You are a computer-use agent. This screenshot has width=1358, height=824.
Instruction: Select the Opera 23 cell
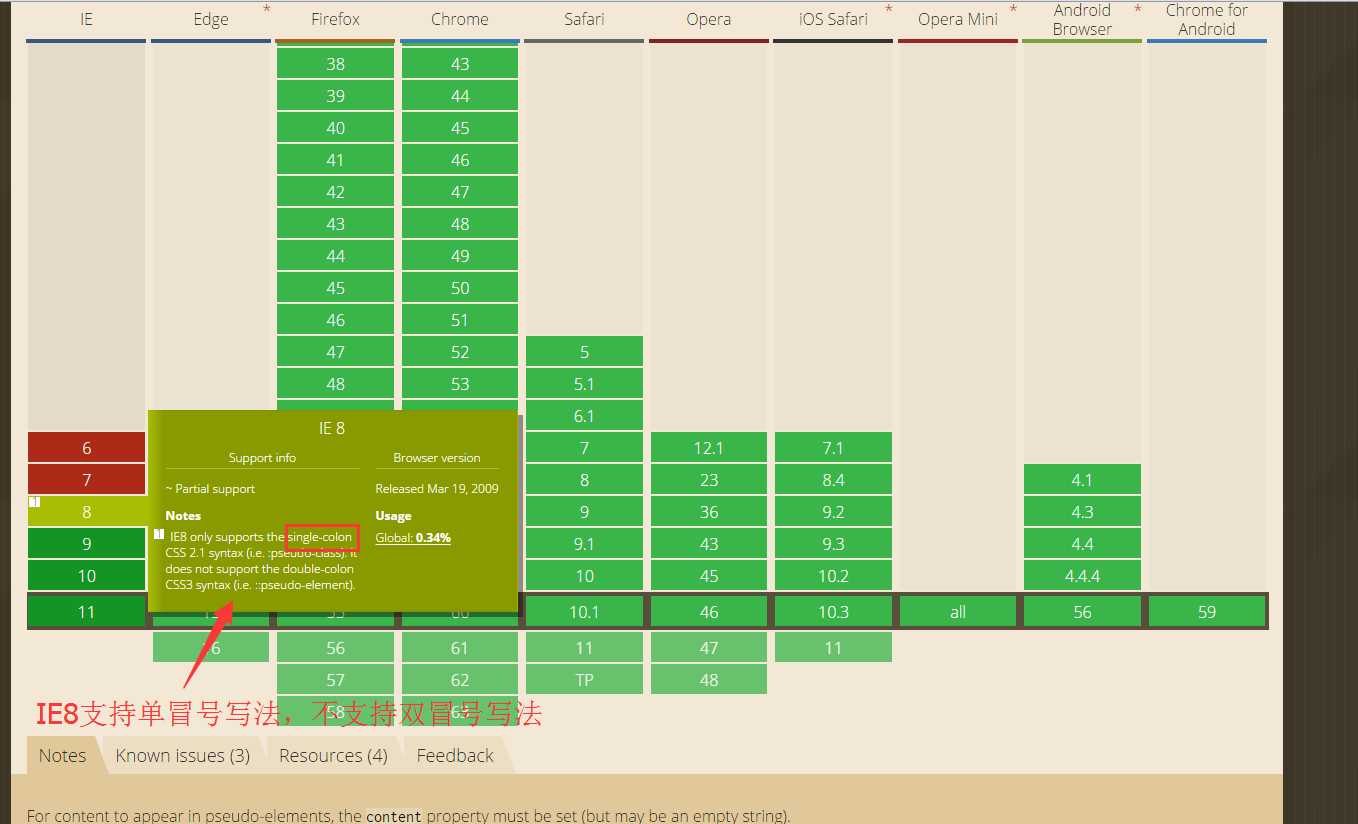coord(709,480)
